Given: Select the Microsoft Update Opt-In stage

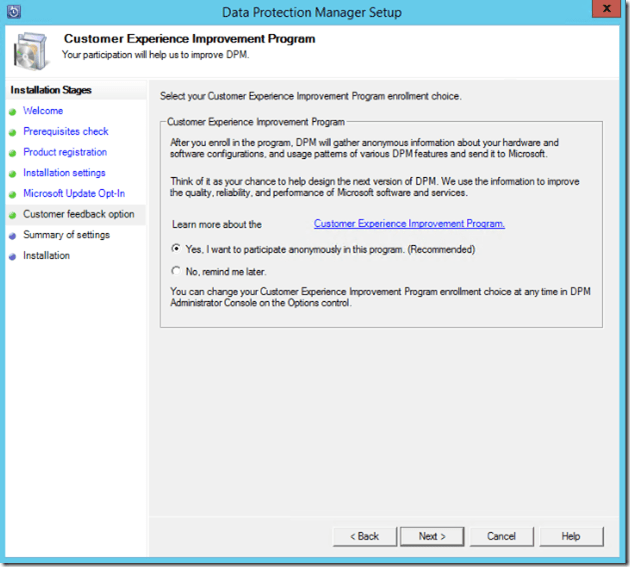Looking at the screenshot, I should (74, 194).
